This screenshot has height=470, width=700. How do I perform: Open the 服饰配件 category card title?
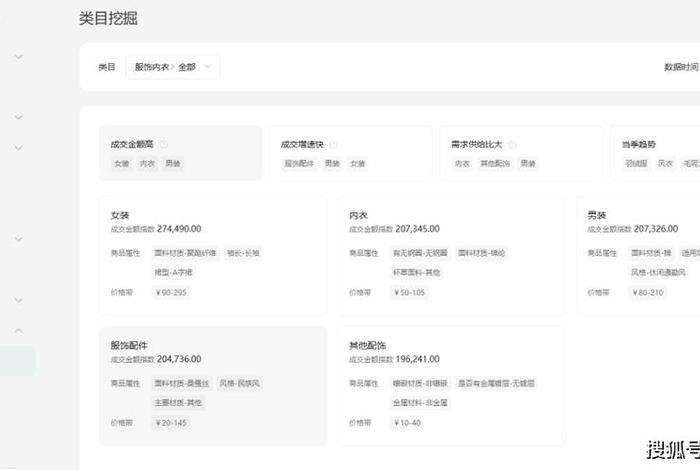(129, 345)
